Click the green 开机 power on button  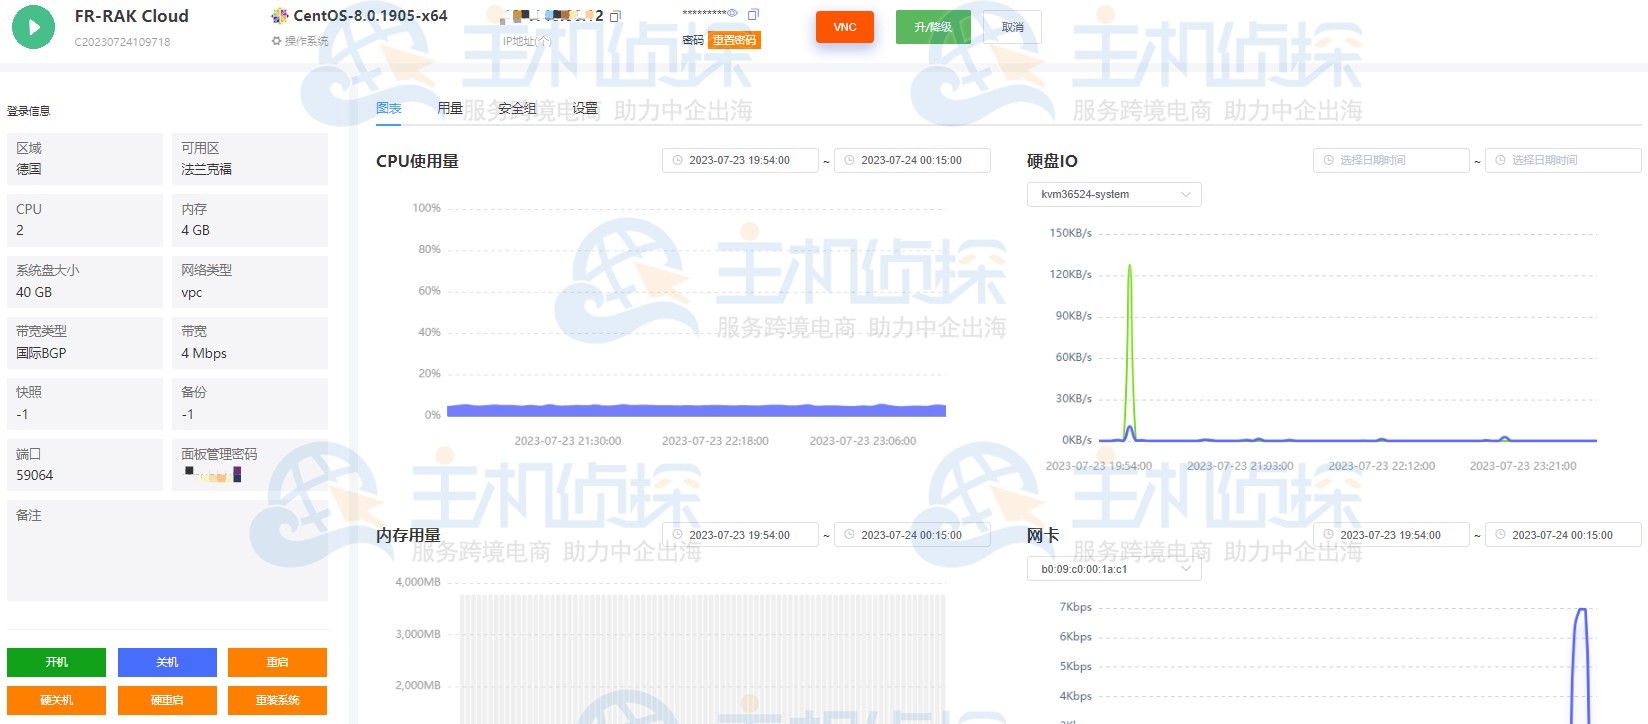tap(56, 662)
